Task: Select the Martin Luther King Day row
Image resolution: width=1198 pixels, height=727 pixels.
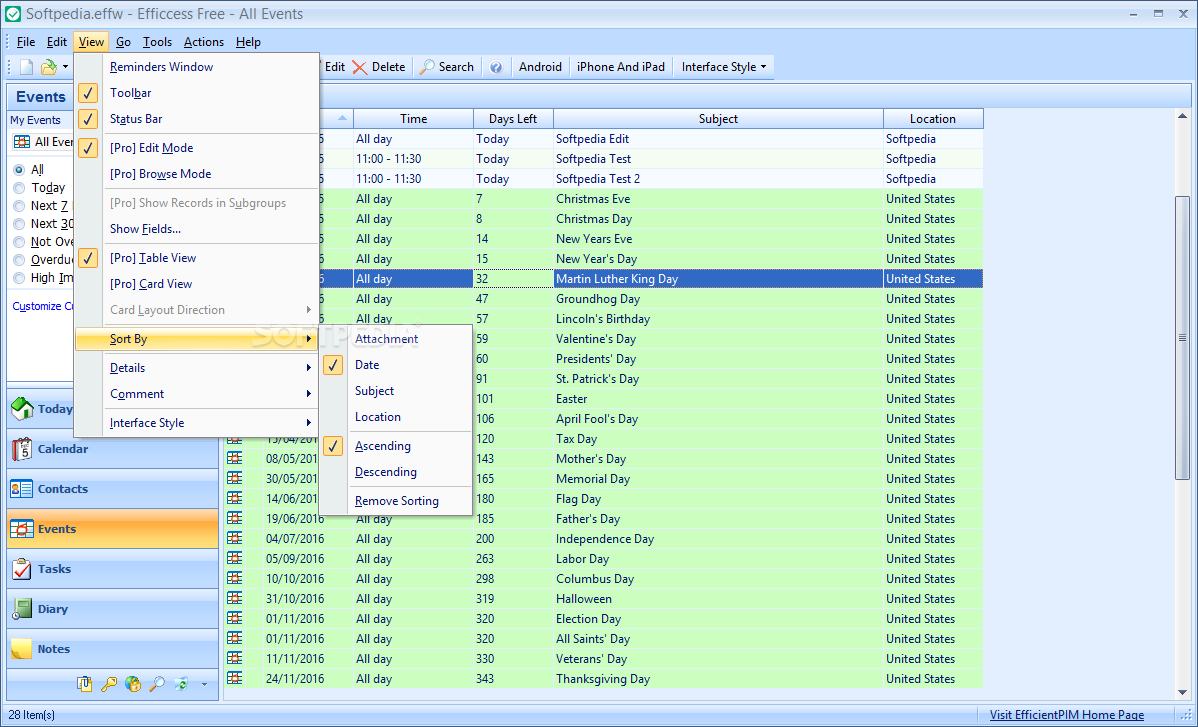Action: tap(651, 279)
